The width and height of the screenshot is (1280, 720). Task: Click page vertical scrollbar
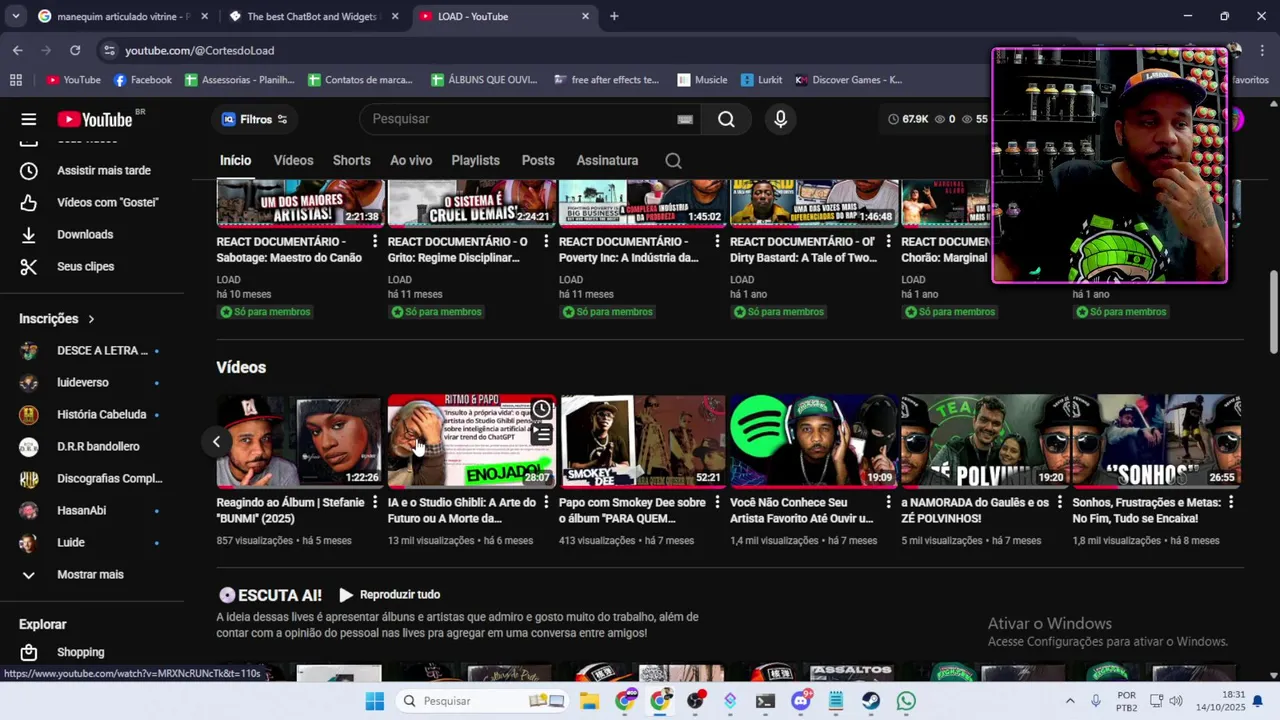pyautogui.click(x=1273, y=311)
